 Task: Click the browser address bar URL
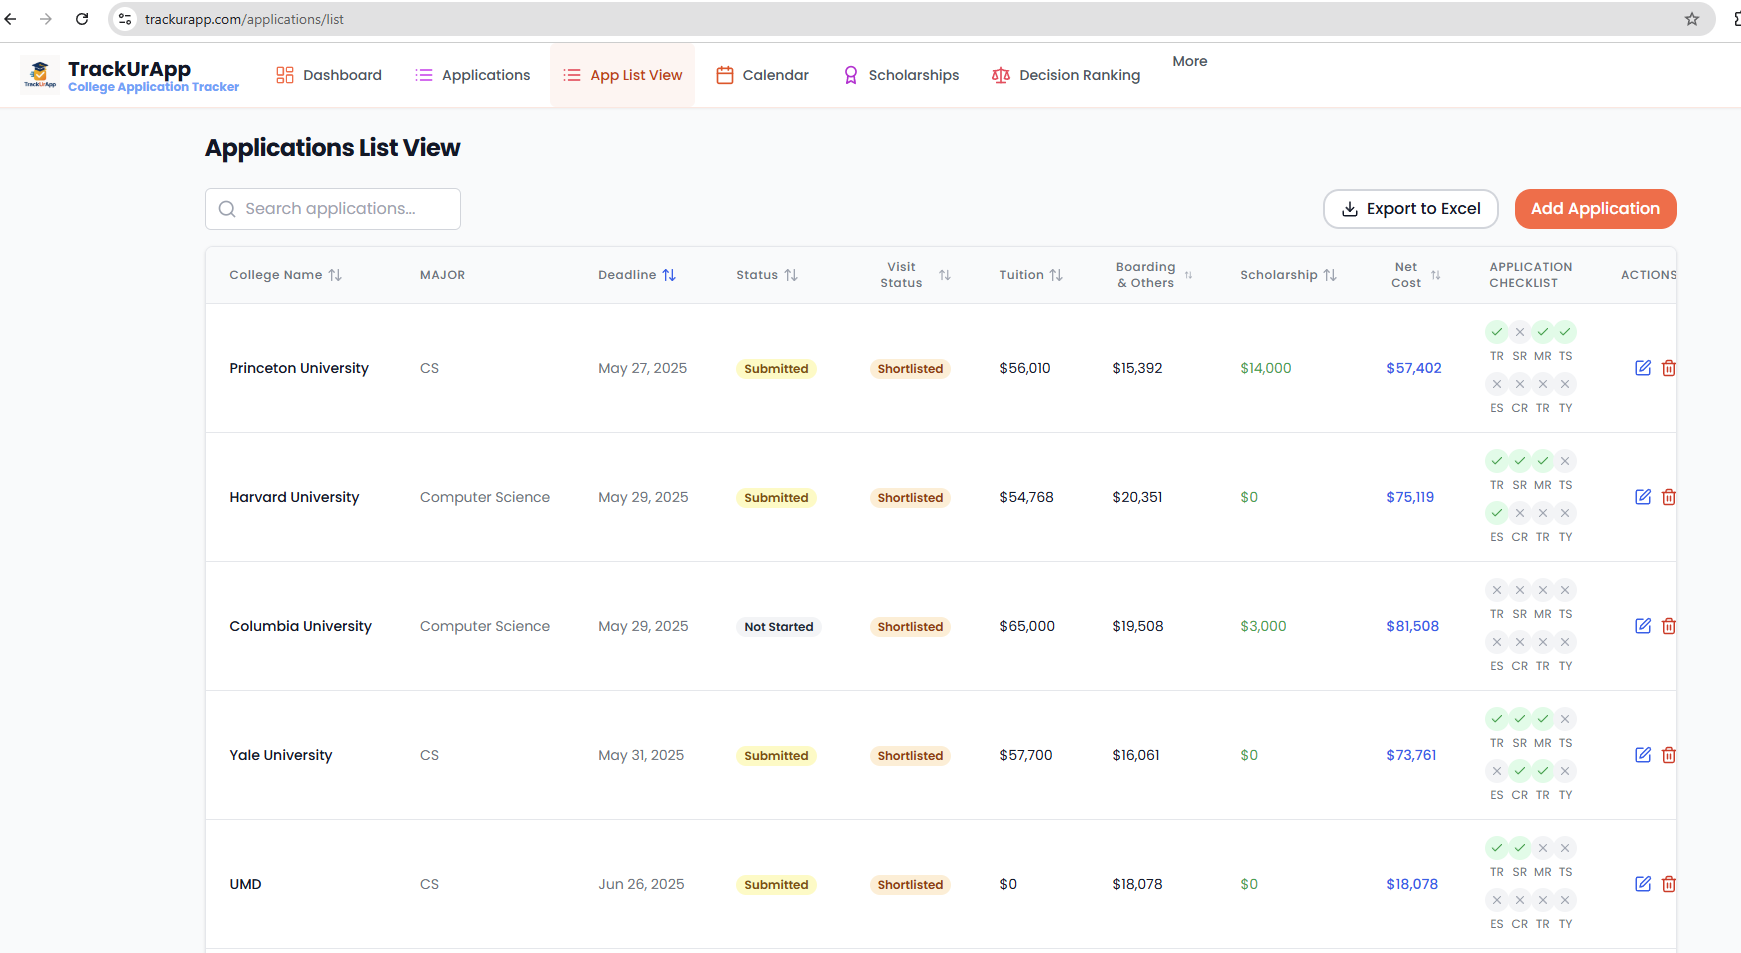click(x=244, y=19)
